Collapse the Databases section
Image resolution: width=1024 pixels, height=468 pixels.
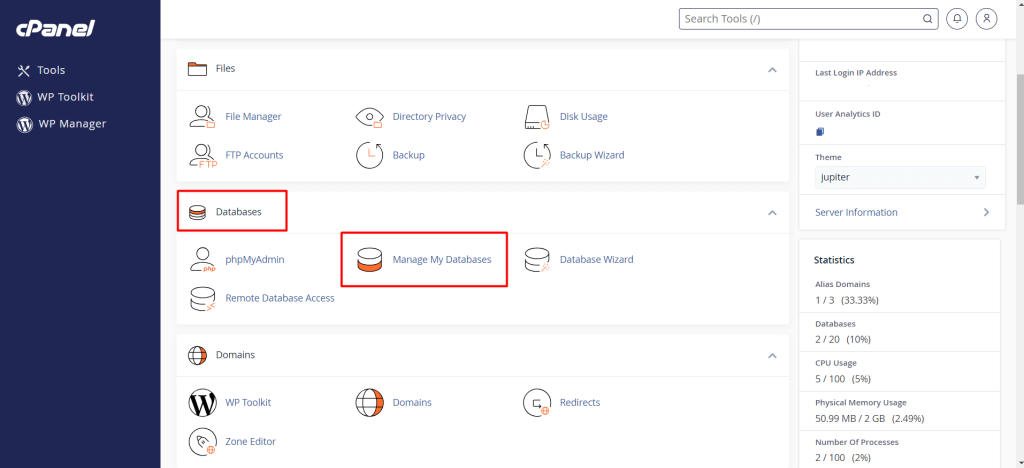coord(773,213)
